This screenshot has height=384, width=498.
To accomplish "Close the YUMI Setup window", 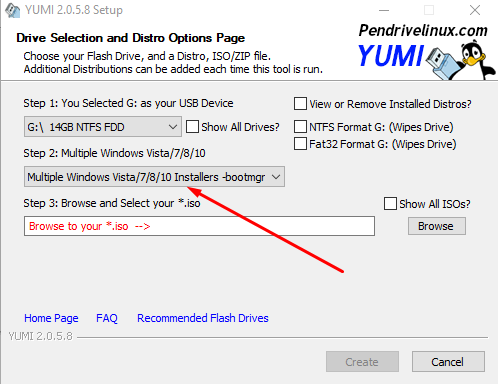I will pos(475,10).
